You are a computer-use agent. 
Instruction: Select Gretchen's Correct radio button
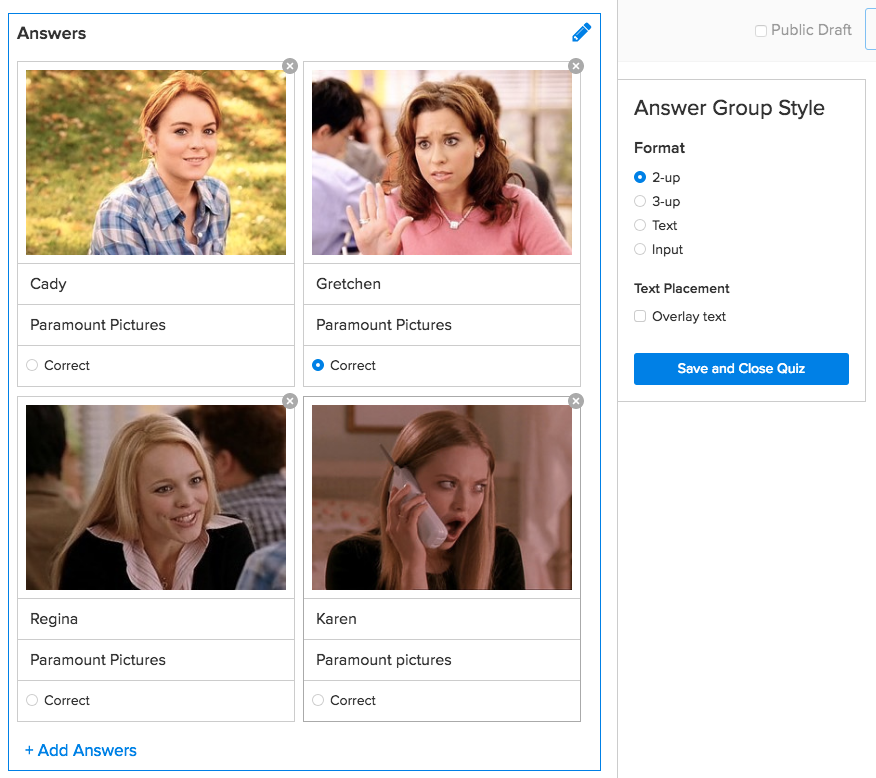pyautogui.click(x=318, y=365)
